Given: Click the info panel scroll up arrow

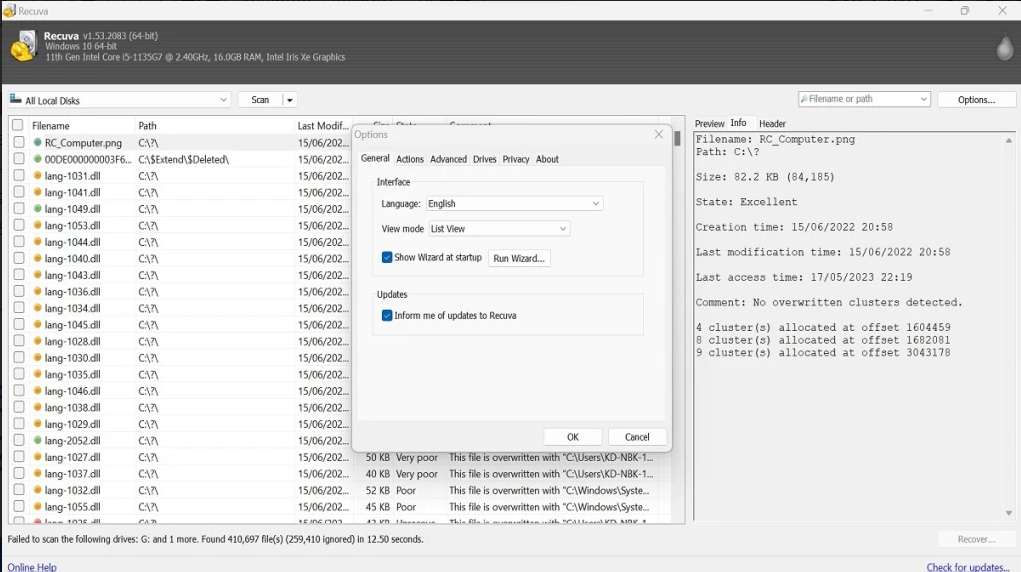Looking at the screenshot, I should 1009,140.
